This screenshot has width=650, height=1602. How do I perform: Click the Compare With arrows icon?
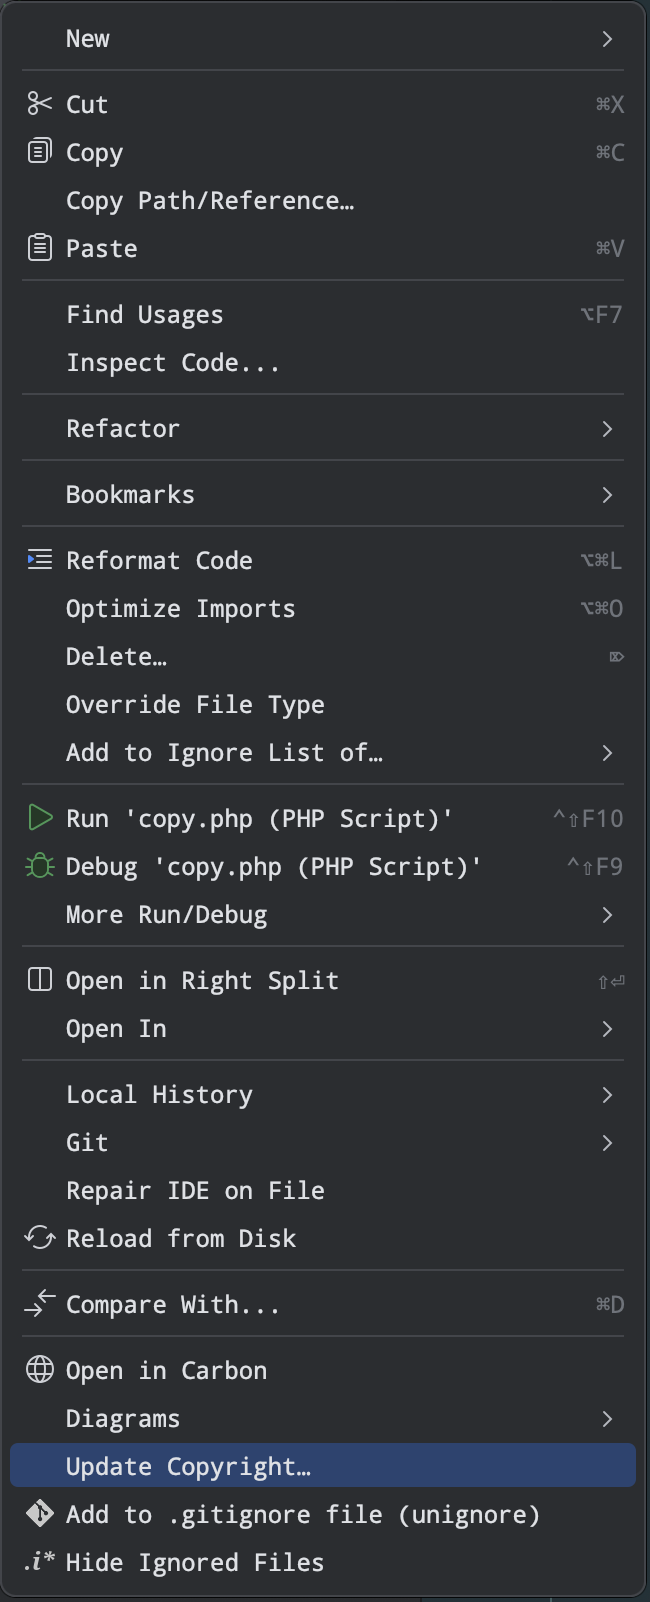pos(39,1304)
